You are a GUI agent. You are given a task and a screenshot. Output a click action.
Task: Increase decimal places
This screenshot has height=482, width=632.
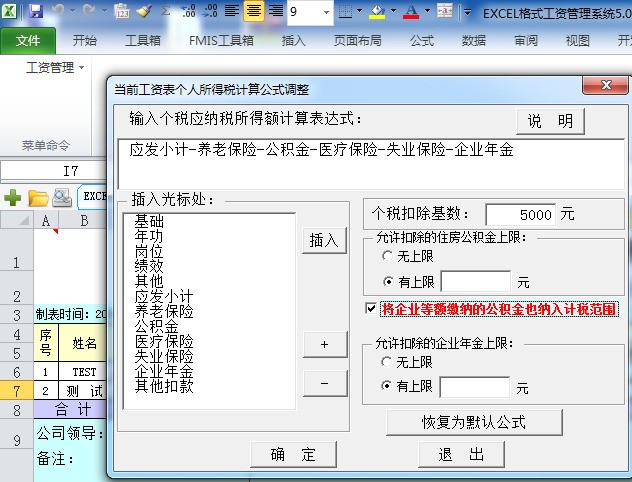[188, 10]
